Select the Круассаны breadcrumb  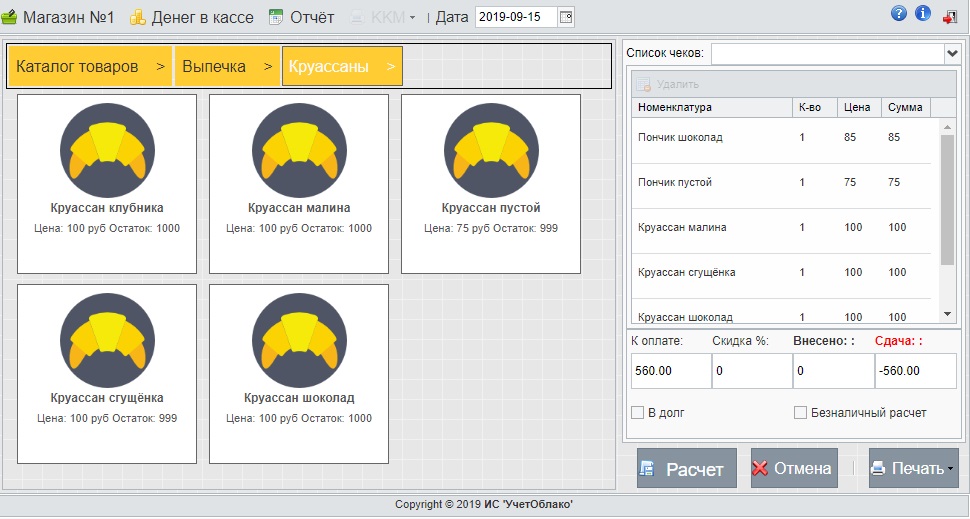pos(342,66)
